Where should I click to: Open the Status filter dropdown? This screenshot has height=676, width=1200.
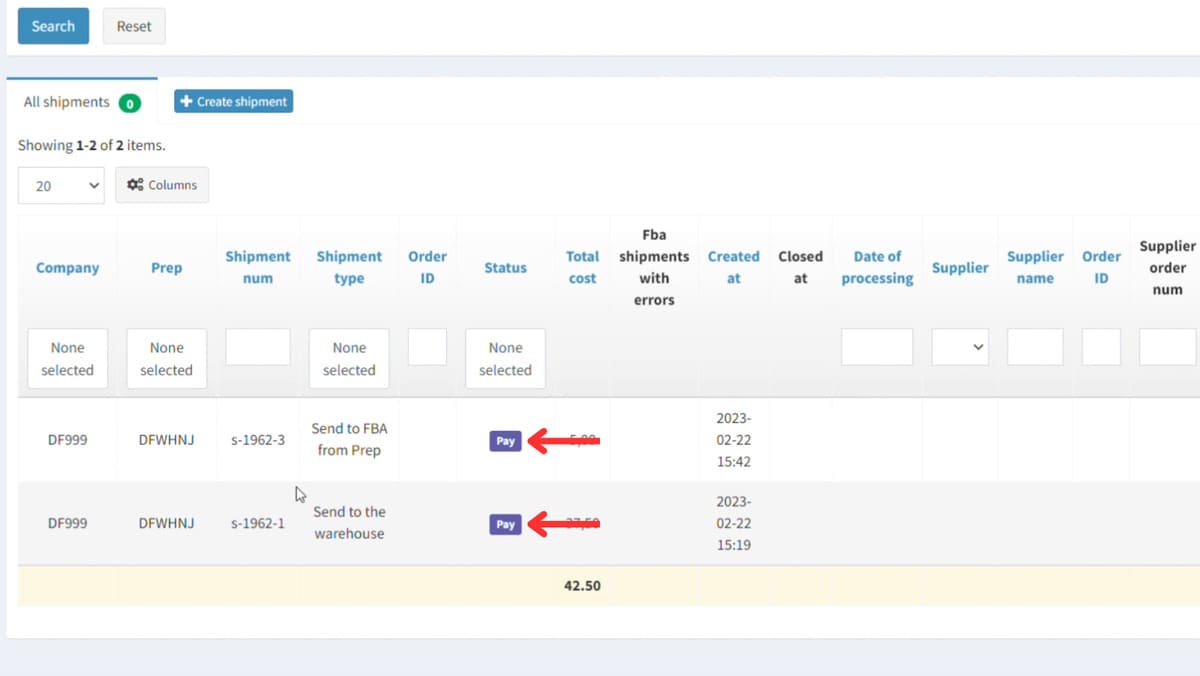tap(505, 358)
